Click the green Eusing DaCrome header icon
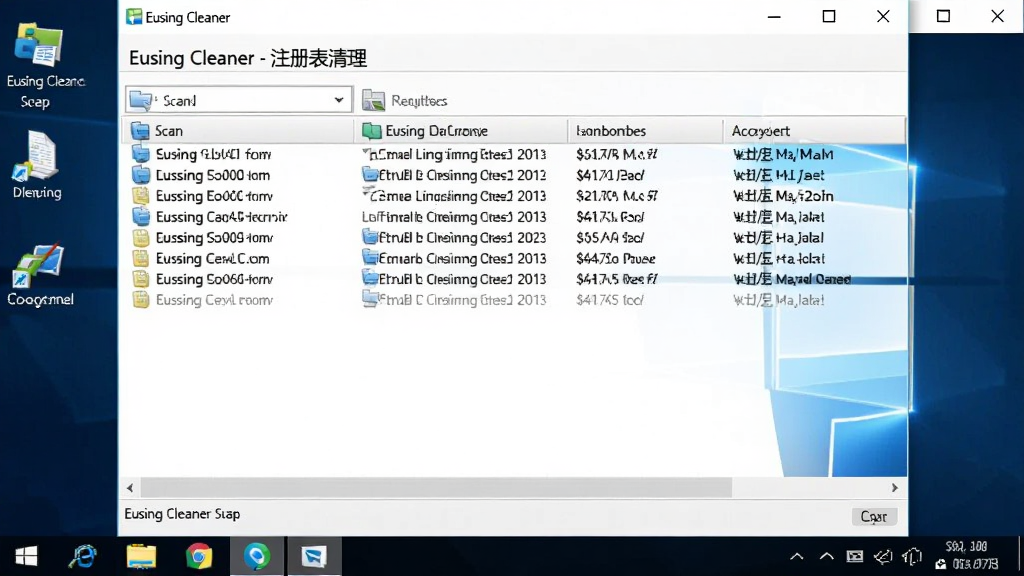This screenshot has height=576, width=1024. [372, 131]
